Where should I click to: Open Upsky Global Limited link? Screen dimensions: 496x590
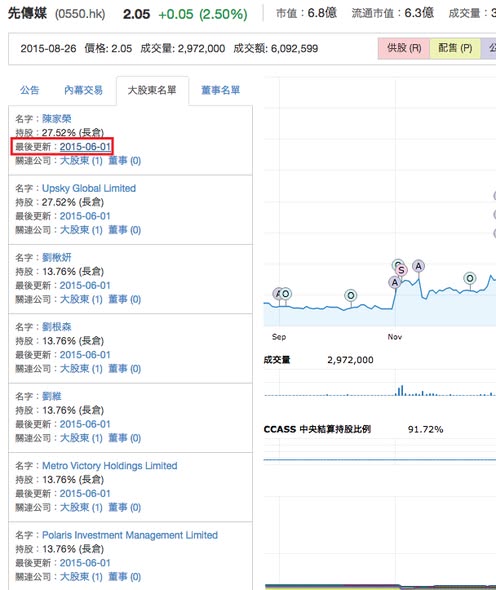tap(89, 188)
